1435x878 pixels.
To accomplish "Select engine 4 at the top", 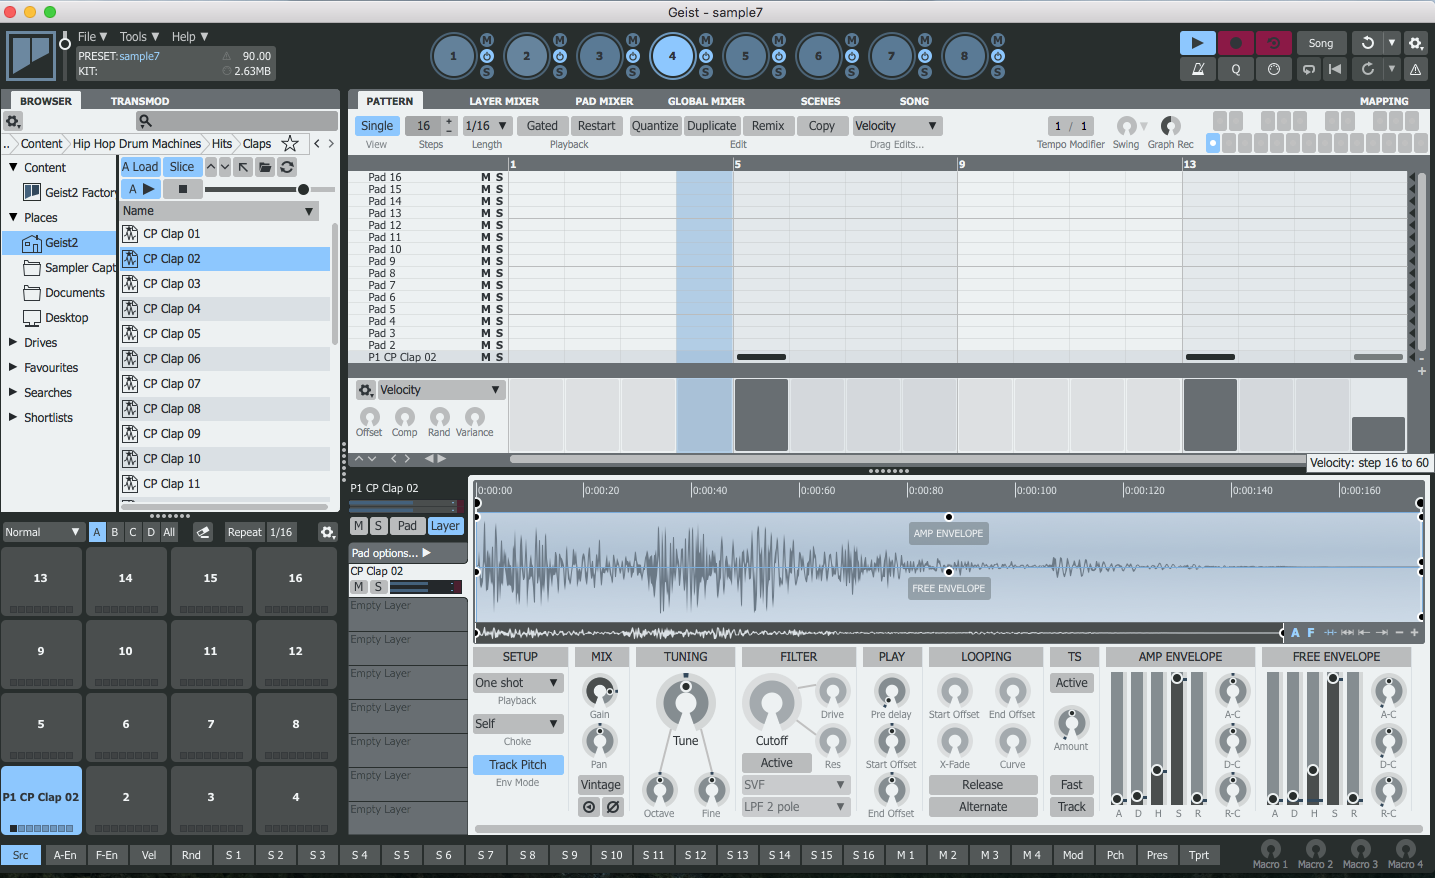I will [x=672, y=56].
